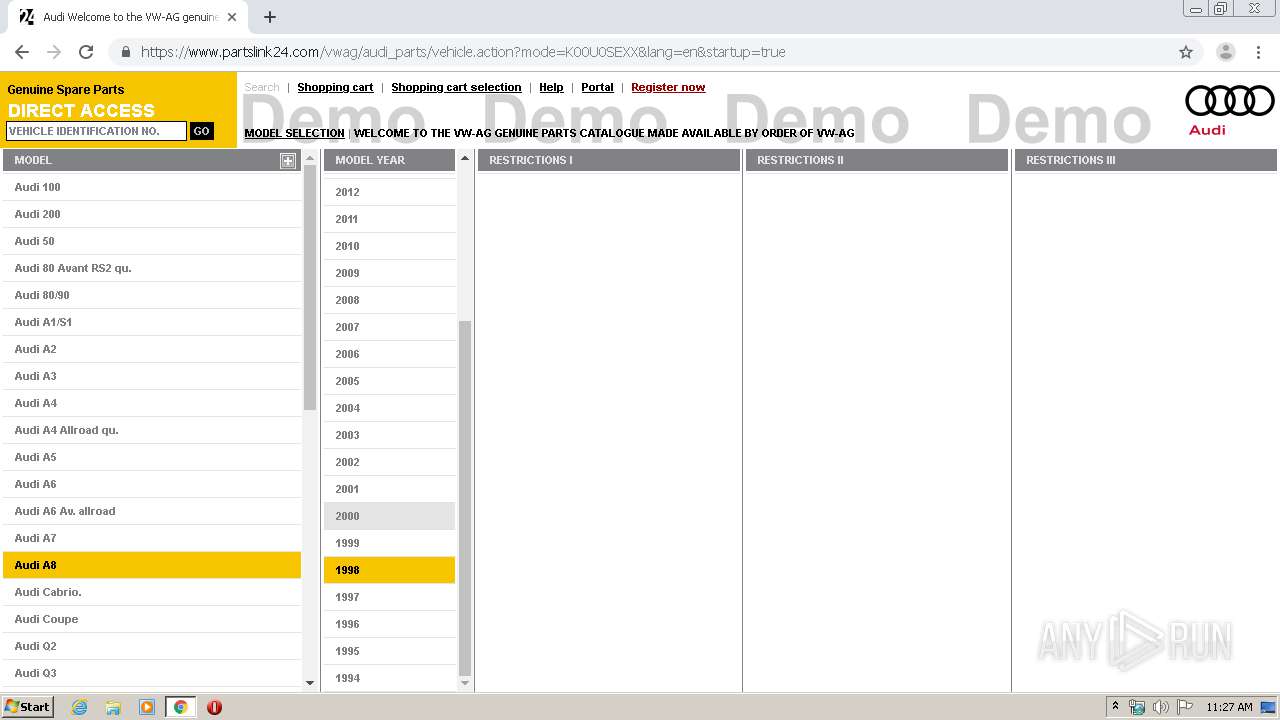1280x720 pixels.
Task: Open the Shopping cart selection link
Action: coord(456,87)
